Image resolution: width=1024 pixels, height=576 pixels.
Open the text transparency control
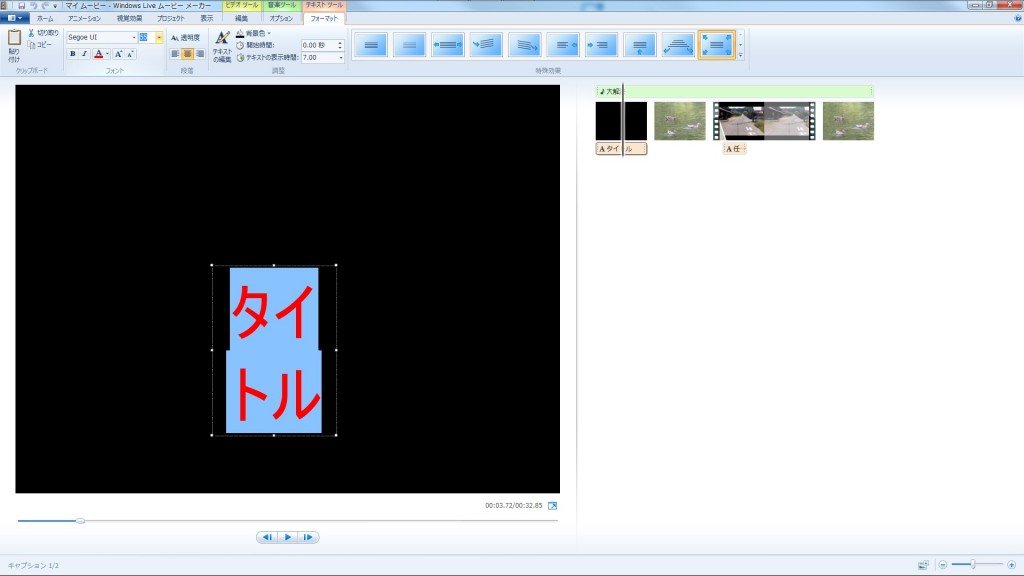click(185, 38)
